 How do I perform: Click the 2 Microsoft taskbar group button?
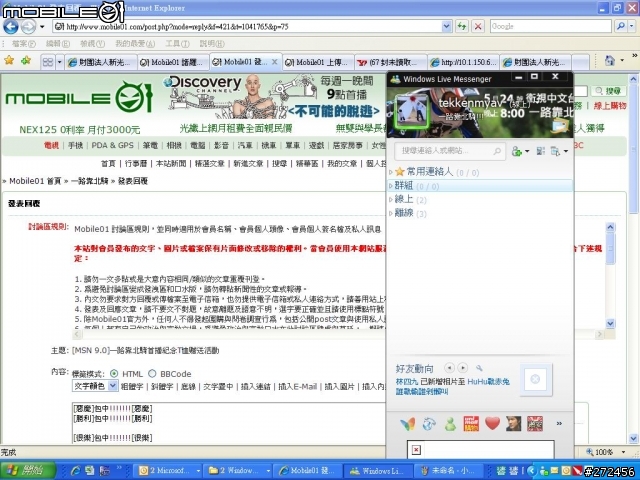(x=169, y=471)
